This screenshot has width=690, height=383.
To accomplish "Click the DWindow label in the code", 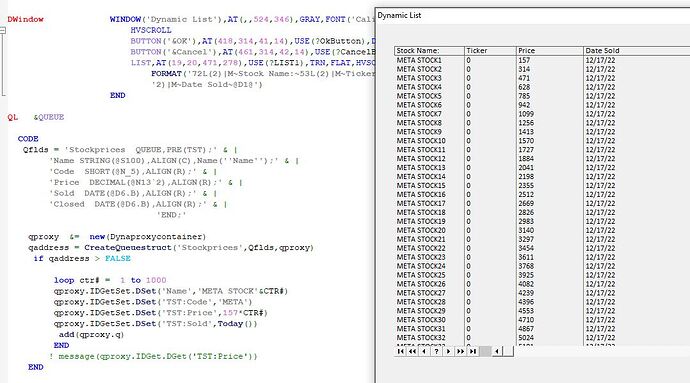I will click(x=26, y=19).
